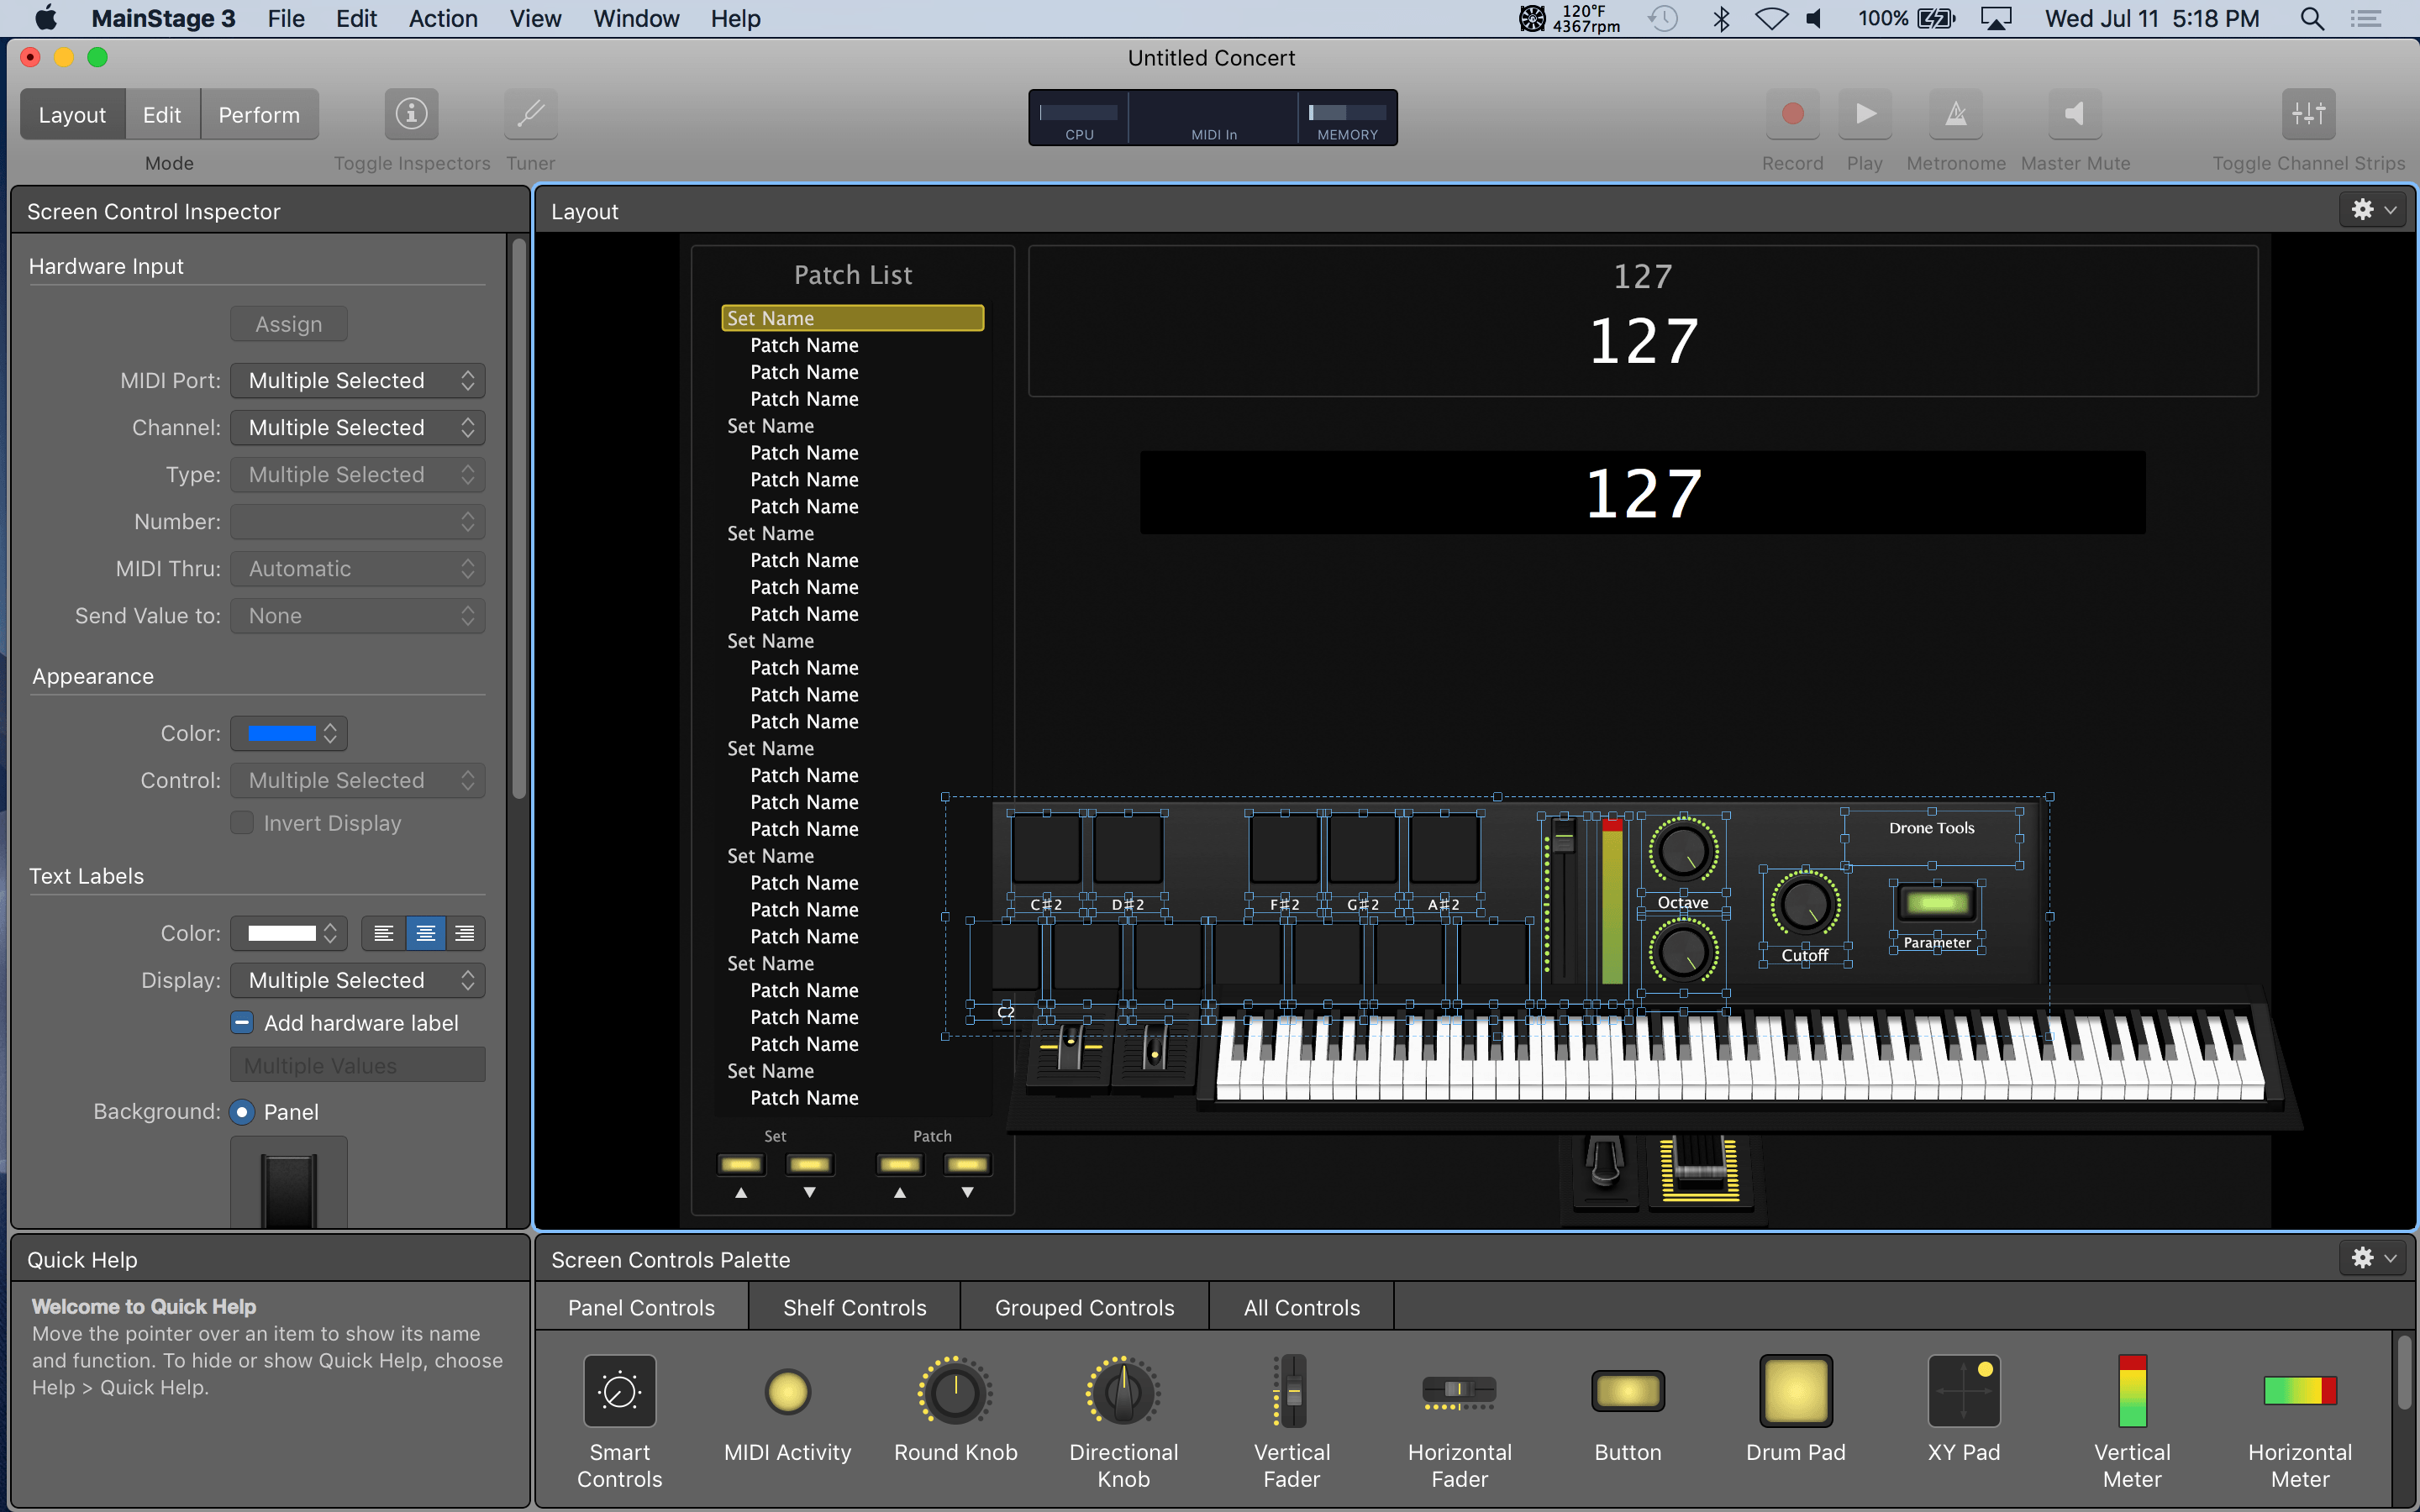Open the Control dropdown under Appearance

click(x=358, y=780)
